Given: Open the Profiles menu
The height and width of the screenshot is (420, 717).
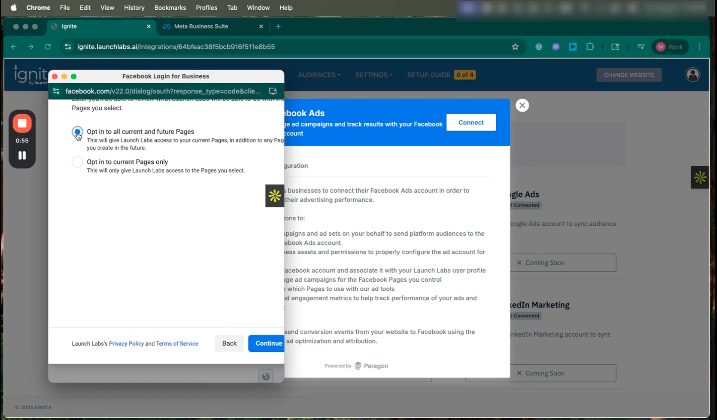Looking at the screenshot, I should click(x=206, y=8).
